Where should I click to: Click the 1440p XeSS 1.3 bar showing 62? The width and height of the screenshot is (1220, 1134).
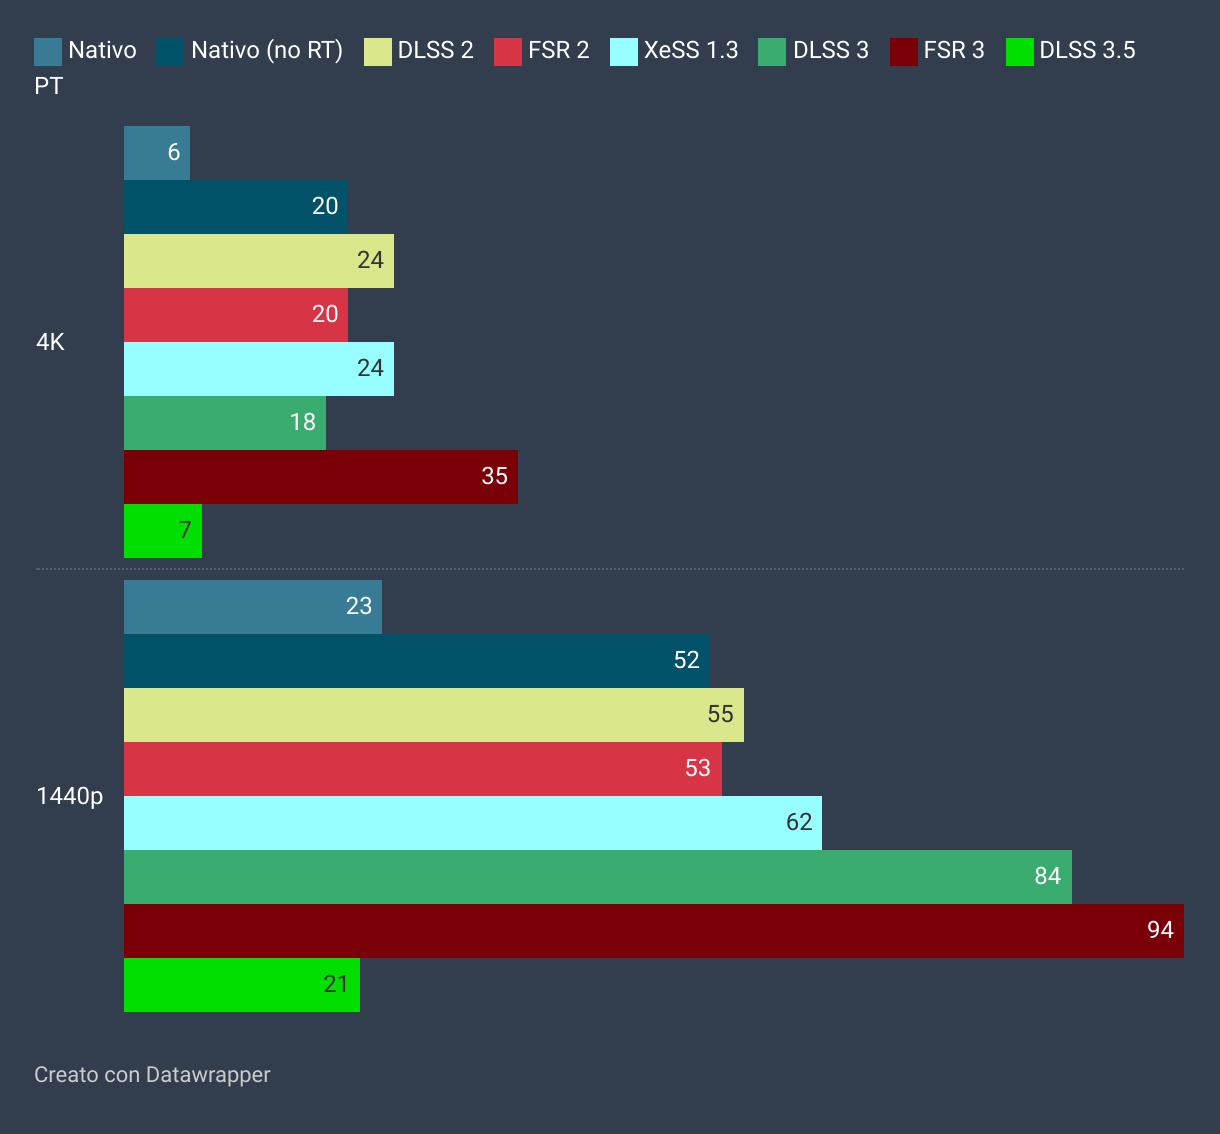pyautogui.click(x=473, y=823)
